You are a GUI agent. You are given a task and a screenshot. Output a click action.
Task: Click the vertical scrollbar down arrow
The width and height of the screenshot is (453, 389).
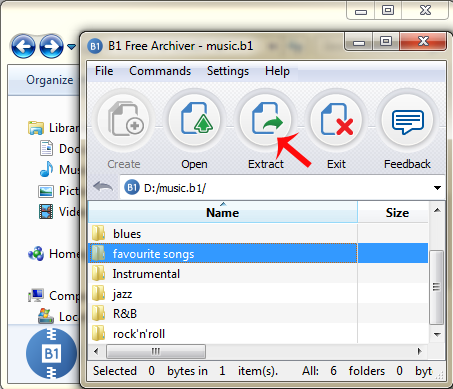coord(437,334)
